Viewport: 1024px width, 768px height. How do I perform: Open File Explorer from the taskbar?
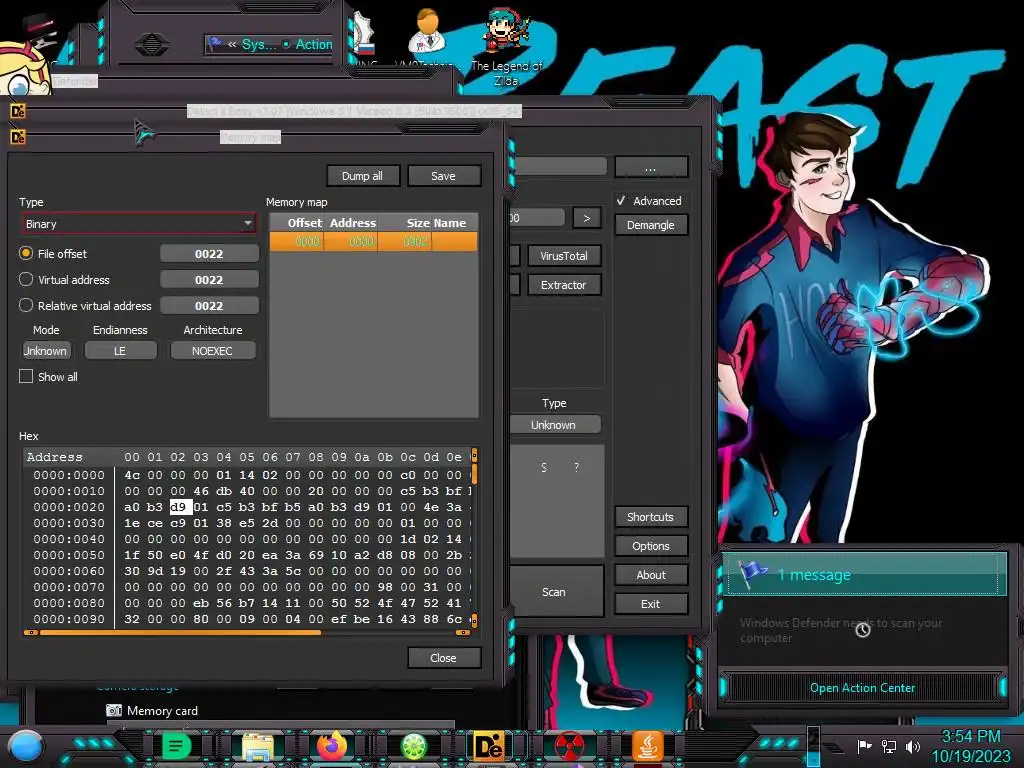point(258,746)
